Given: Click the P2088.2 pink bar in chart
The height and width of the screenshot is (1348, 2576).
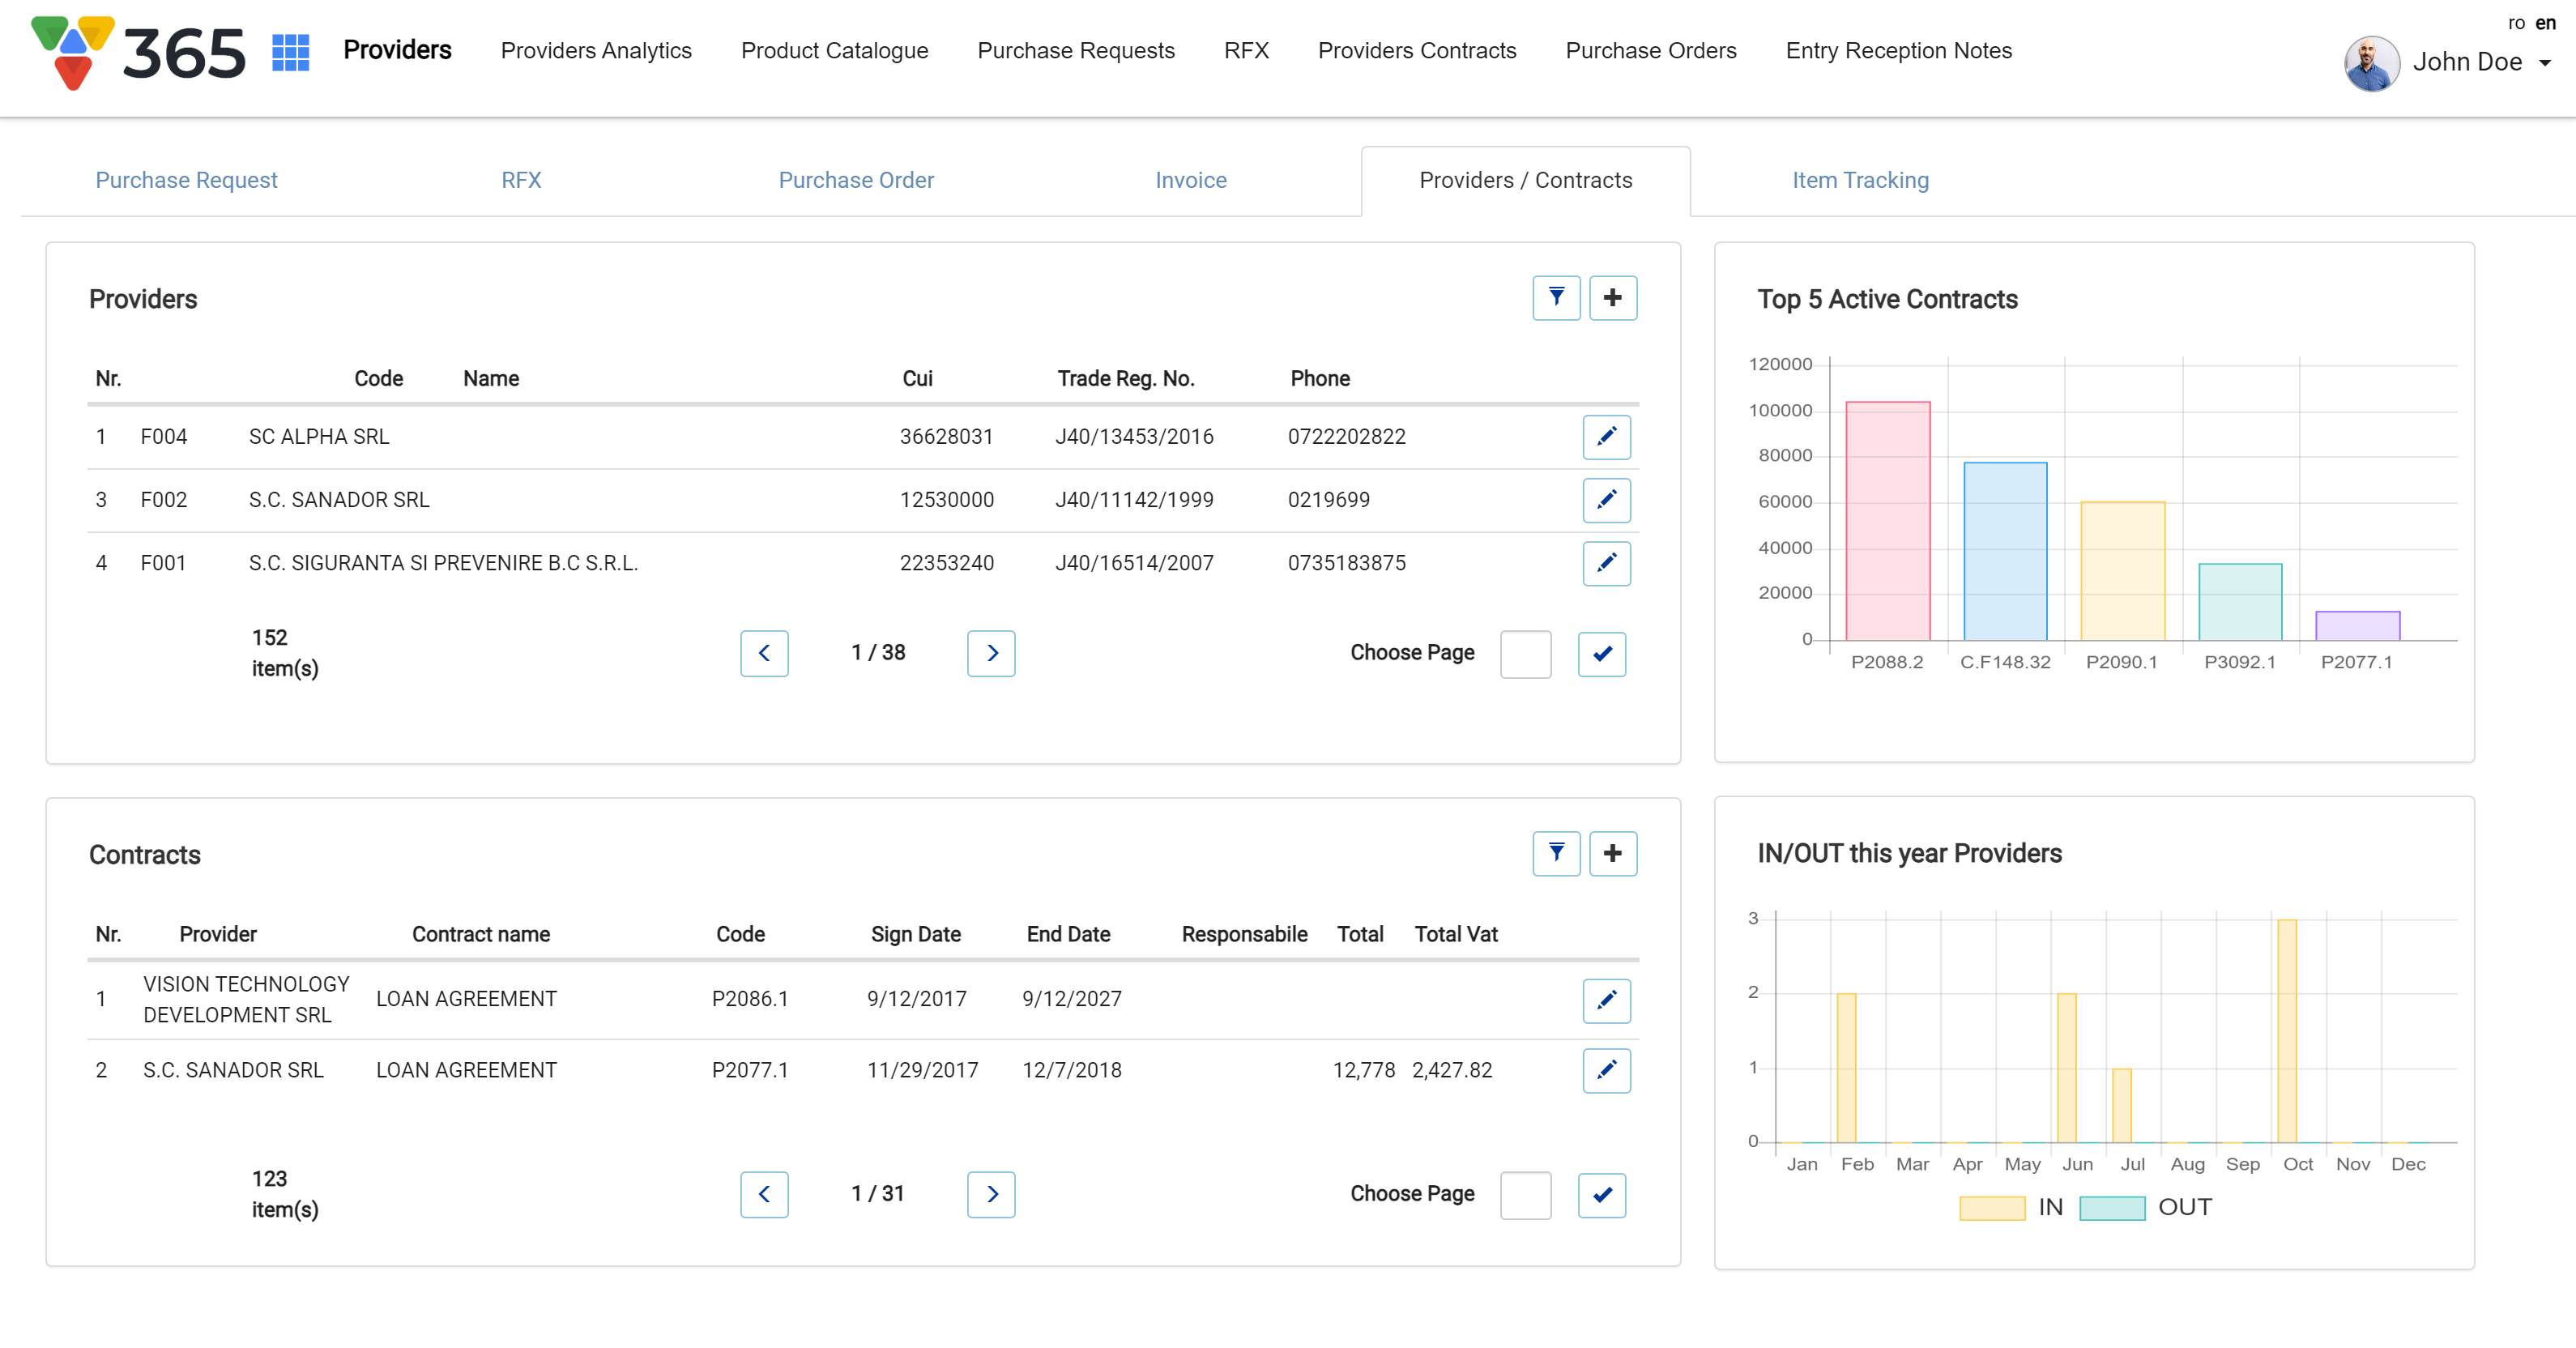Looking at the screenshot, I should click(1887, 520).
